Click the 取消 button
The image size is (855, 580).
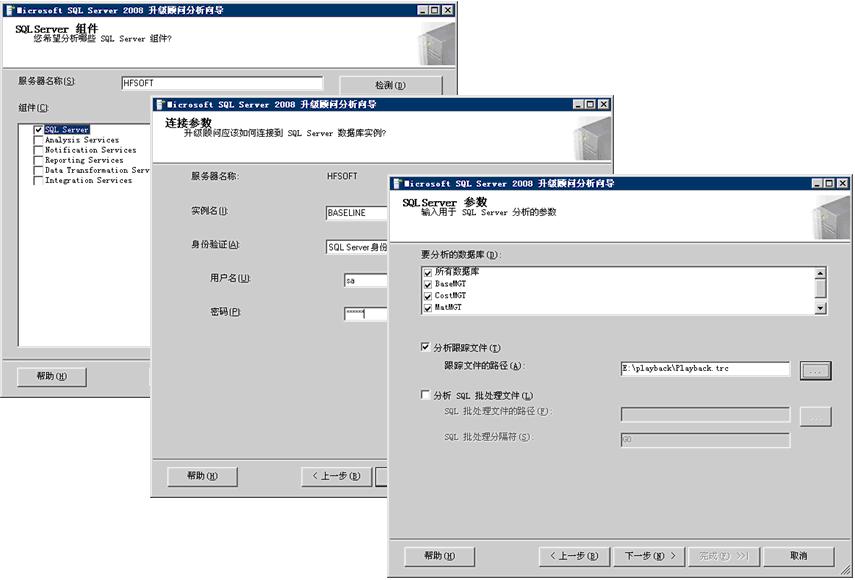tap(799, 556)
